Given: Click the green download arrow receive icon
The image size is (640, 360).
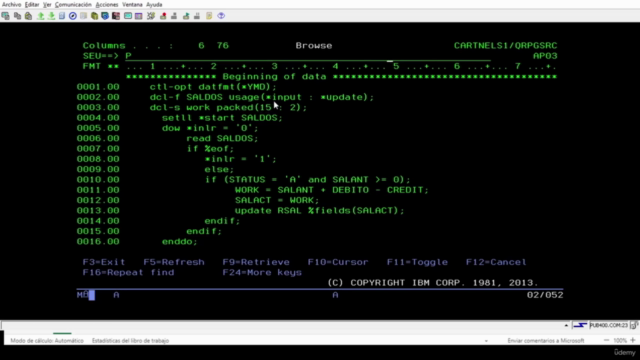Looking at the screenshot, I should (51, 16).
